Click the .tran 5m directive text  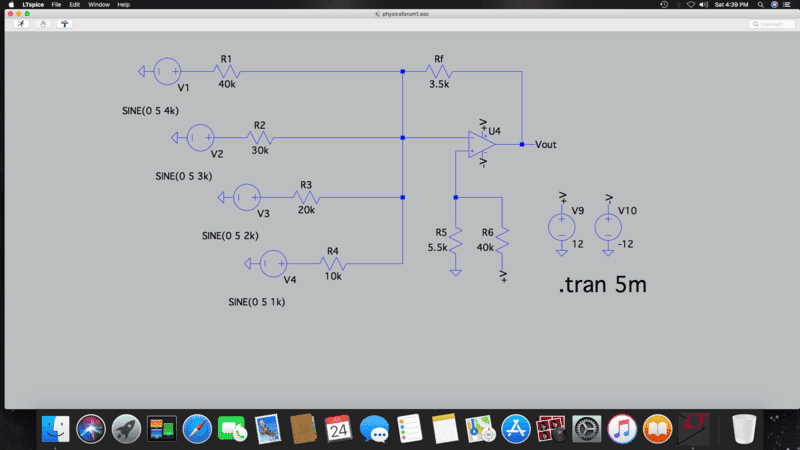[602, 286]
